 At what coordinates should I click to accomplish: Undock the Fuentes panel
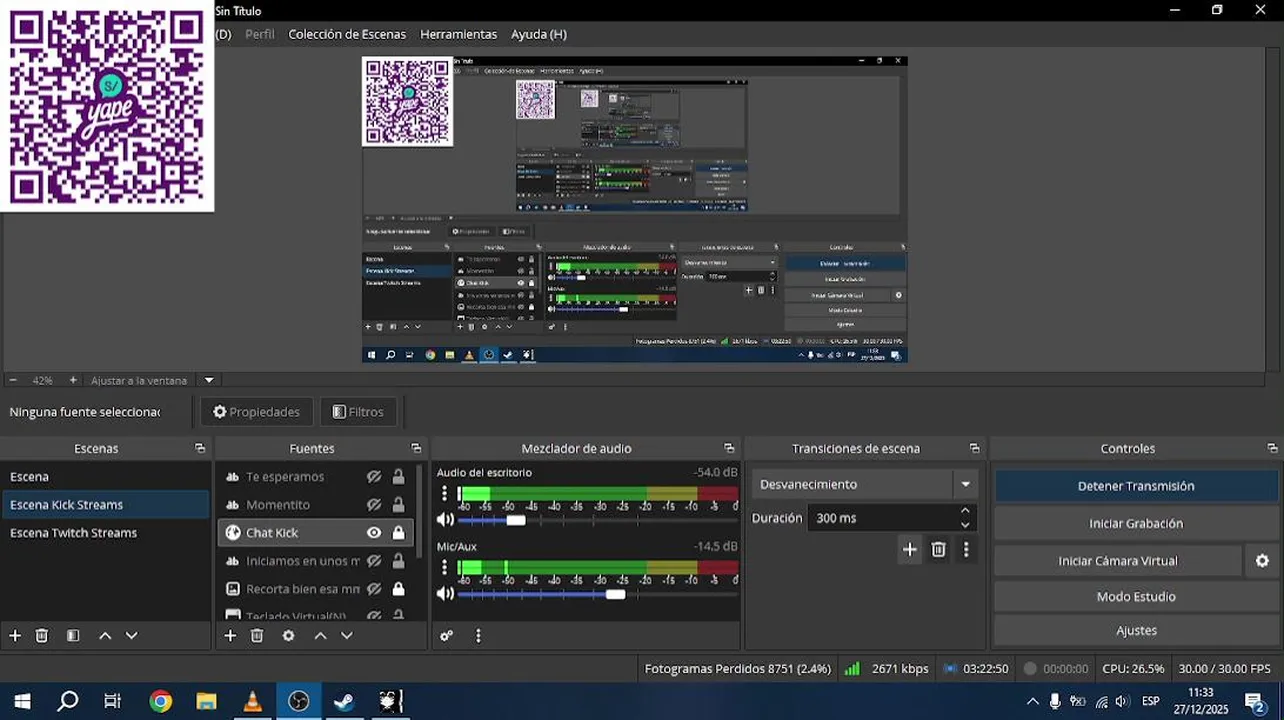pos(416,449)
